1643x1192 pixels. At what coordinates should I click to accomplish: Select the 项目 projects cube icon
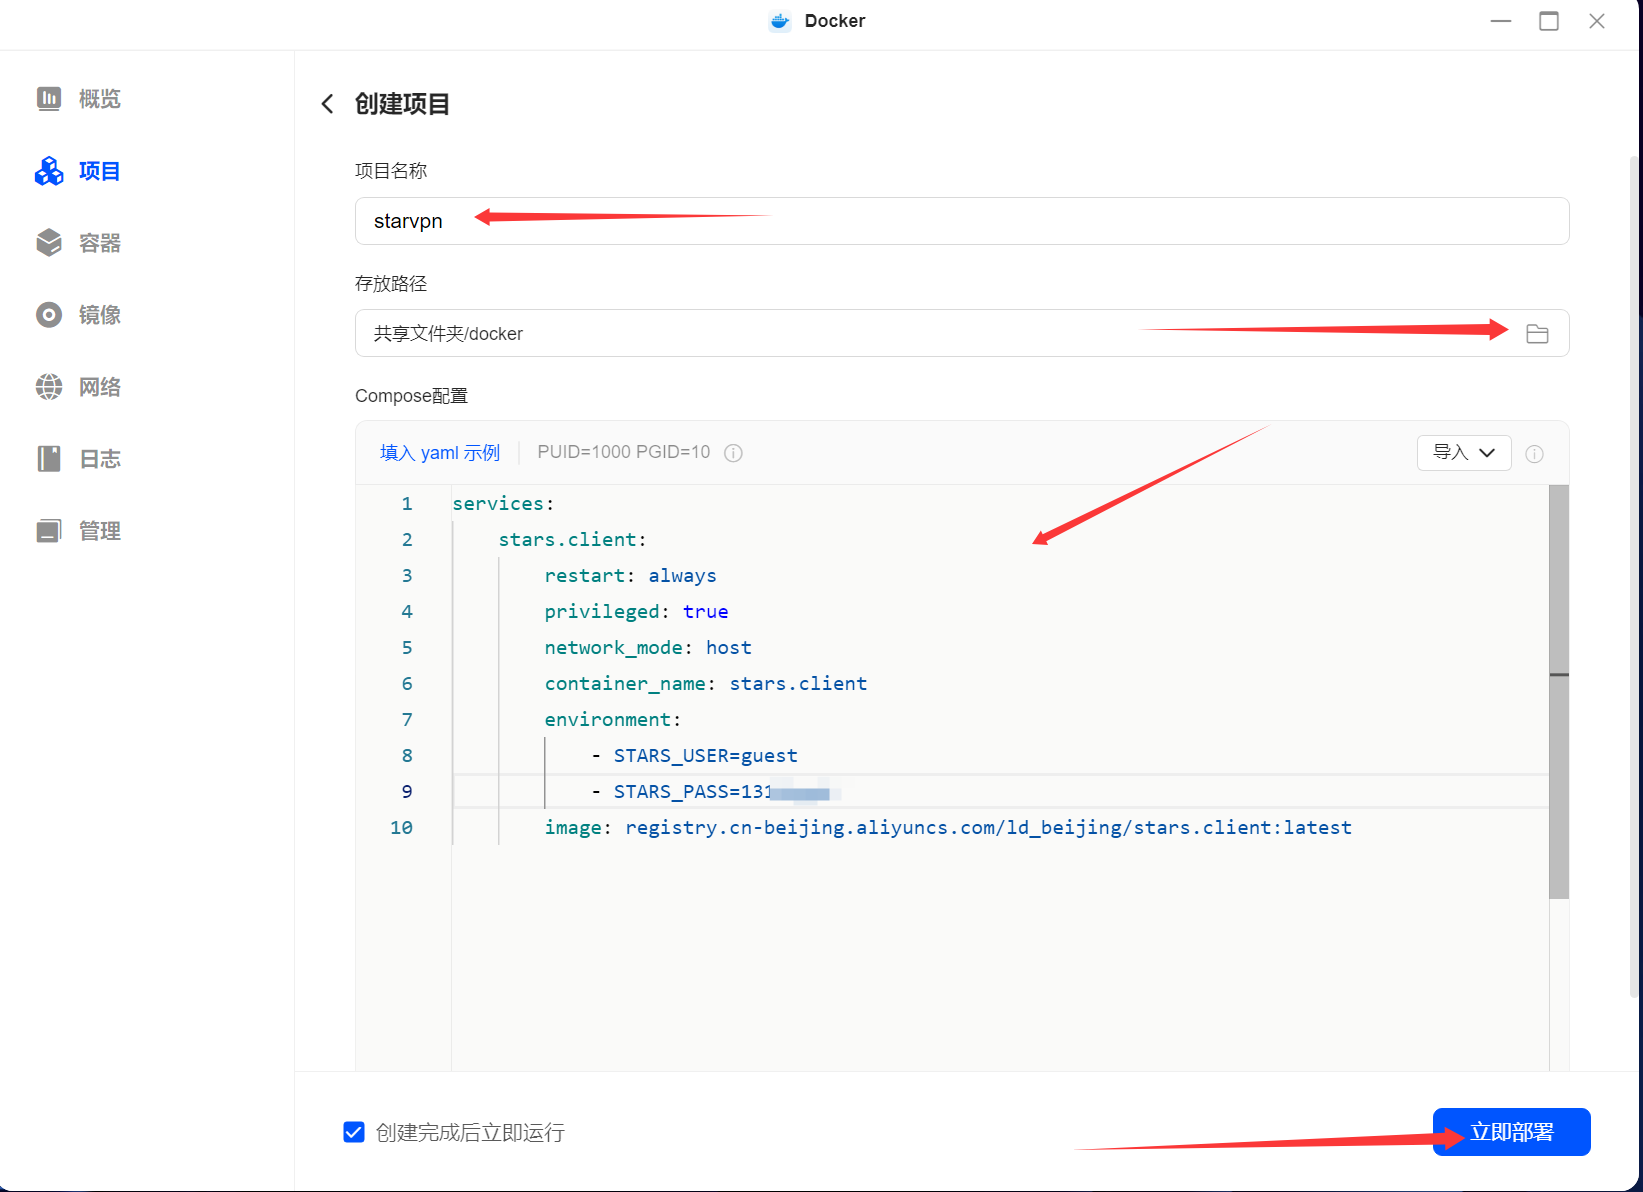tap(49, 171)
